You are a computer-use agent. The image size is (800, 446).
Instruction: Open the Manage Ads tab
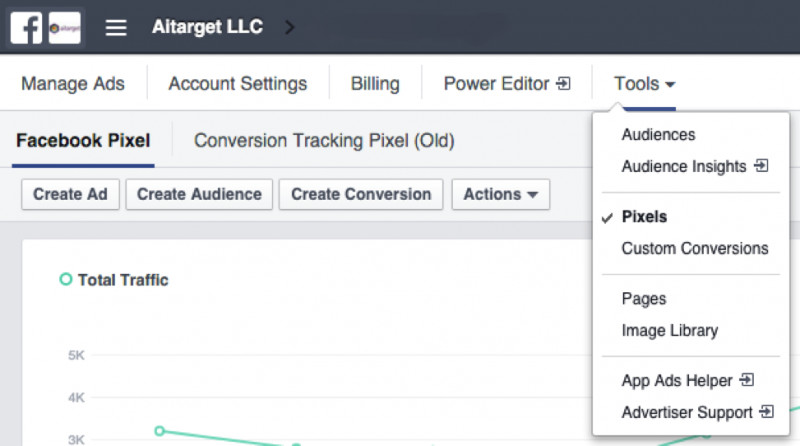tap(73, 84)
